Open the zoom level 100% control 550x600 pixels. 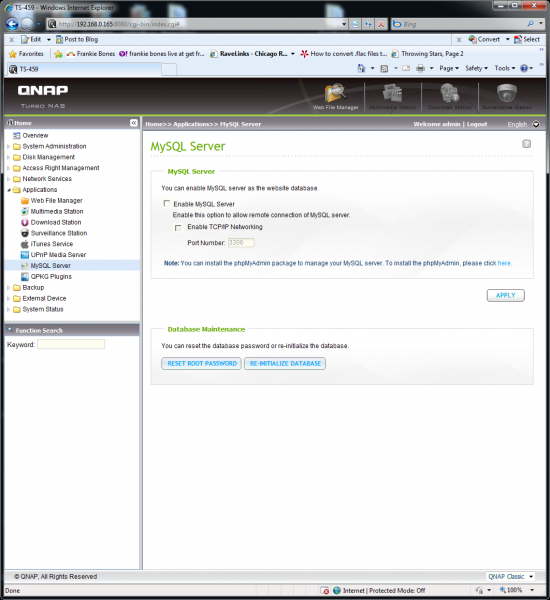click(517, 590)
